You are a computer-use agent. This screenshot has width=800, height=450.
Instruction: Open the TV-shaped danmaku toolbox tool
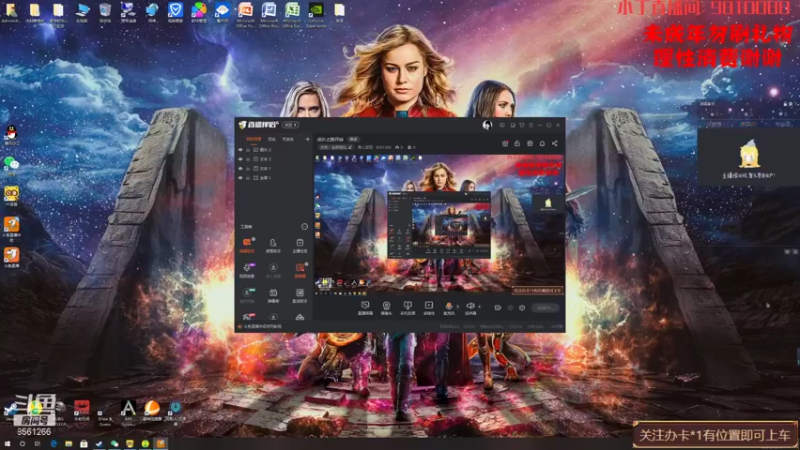coord(273,294)
